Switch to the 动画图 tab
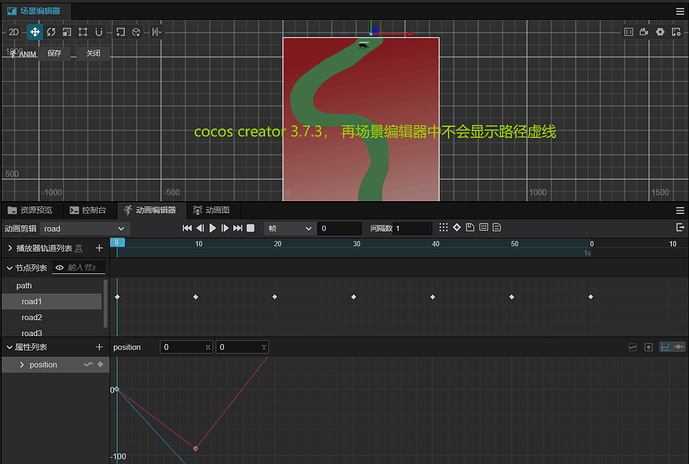Viewport: 689px width, 464px height. 212,210
